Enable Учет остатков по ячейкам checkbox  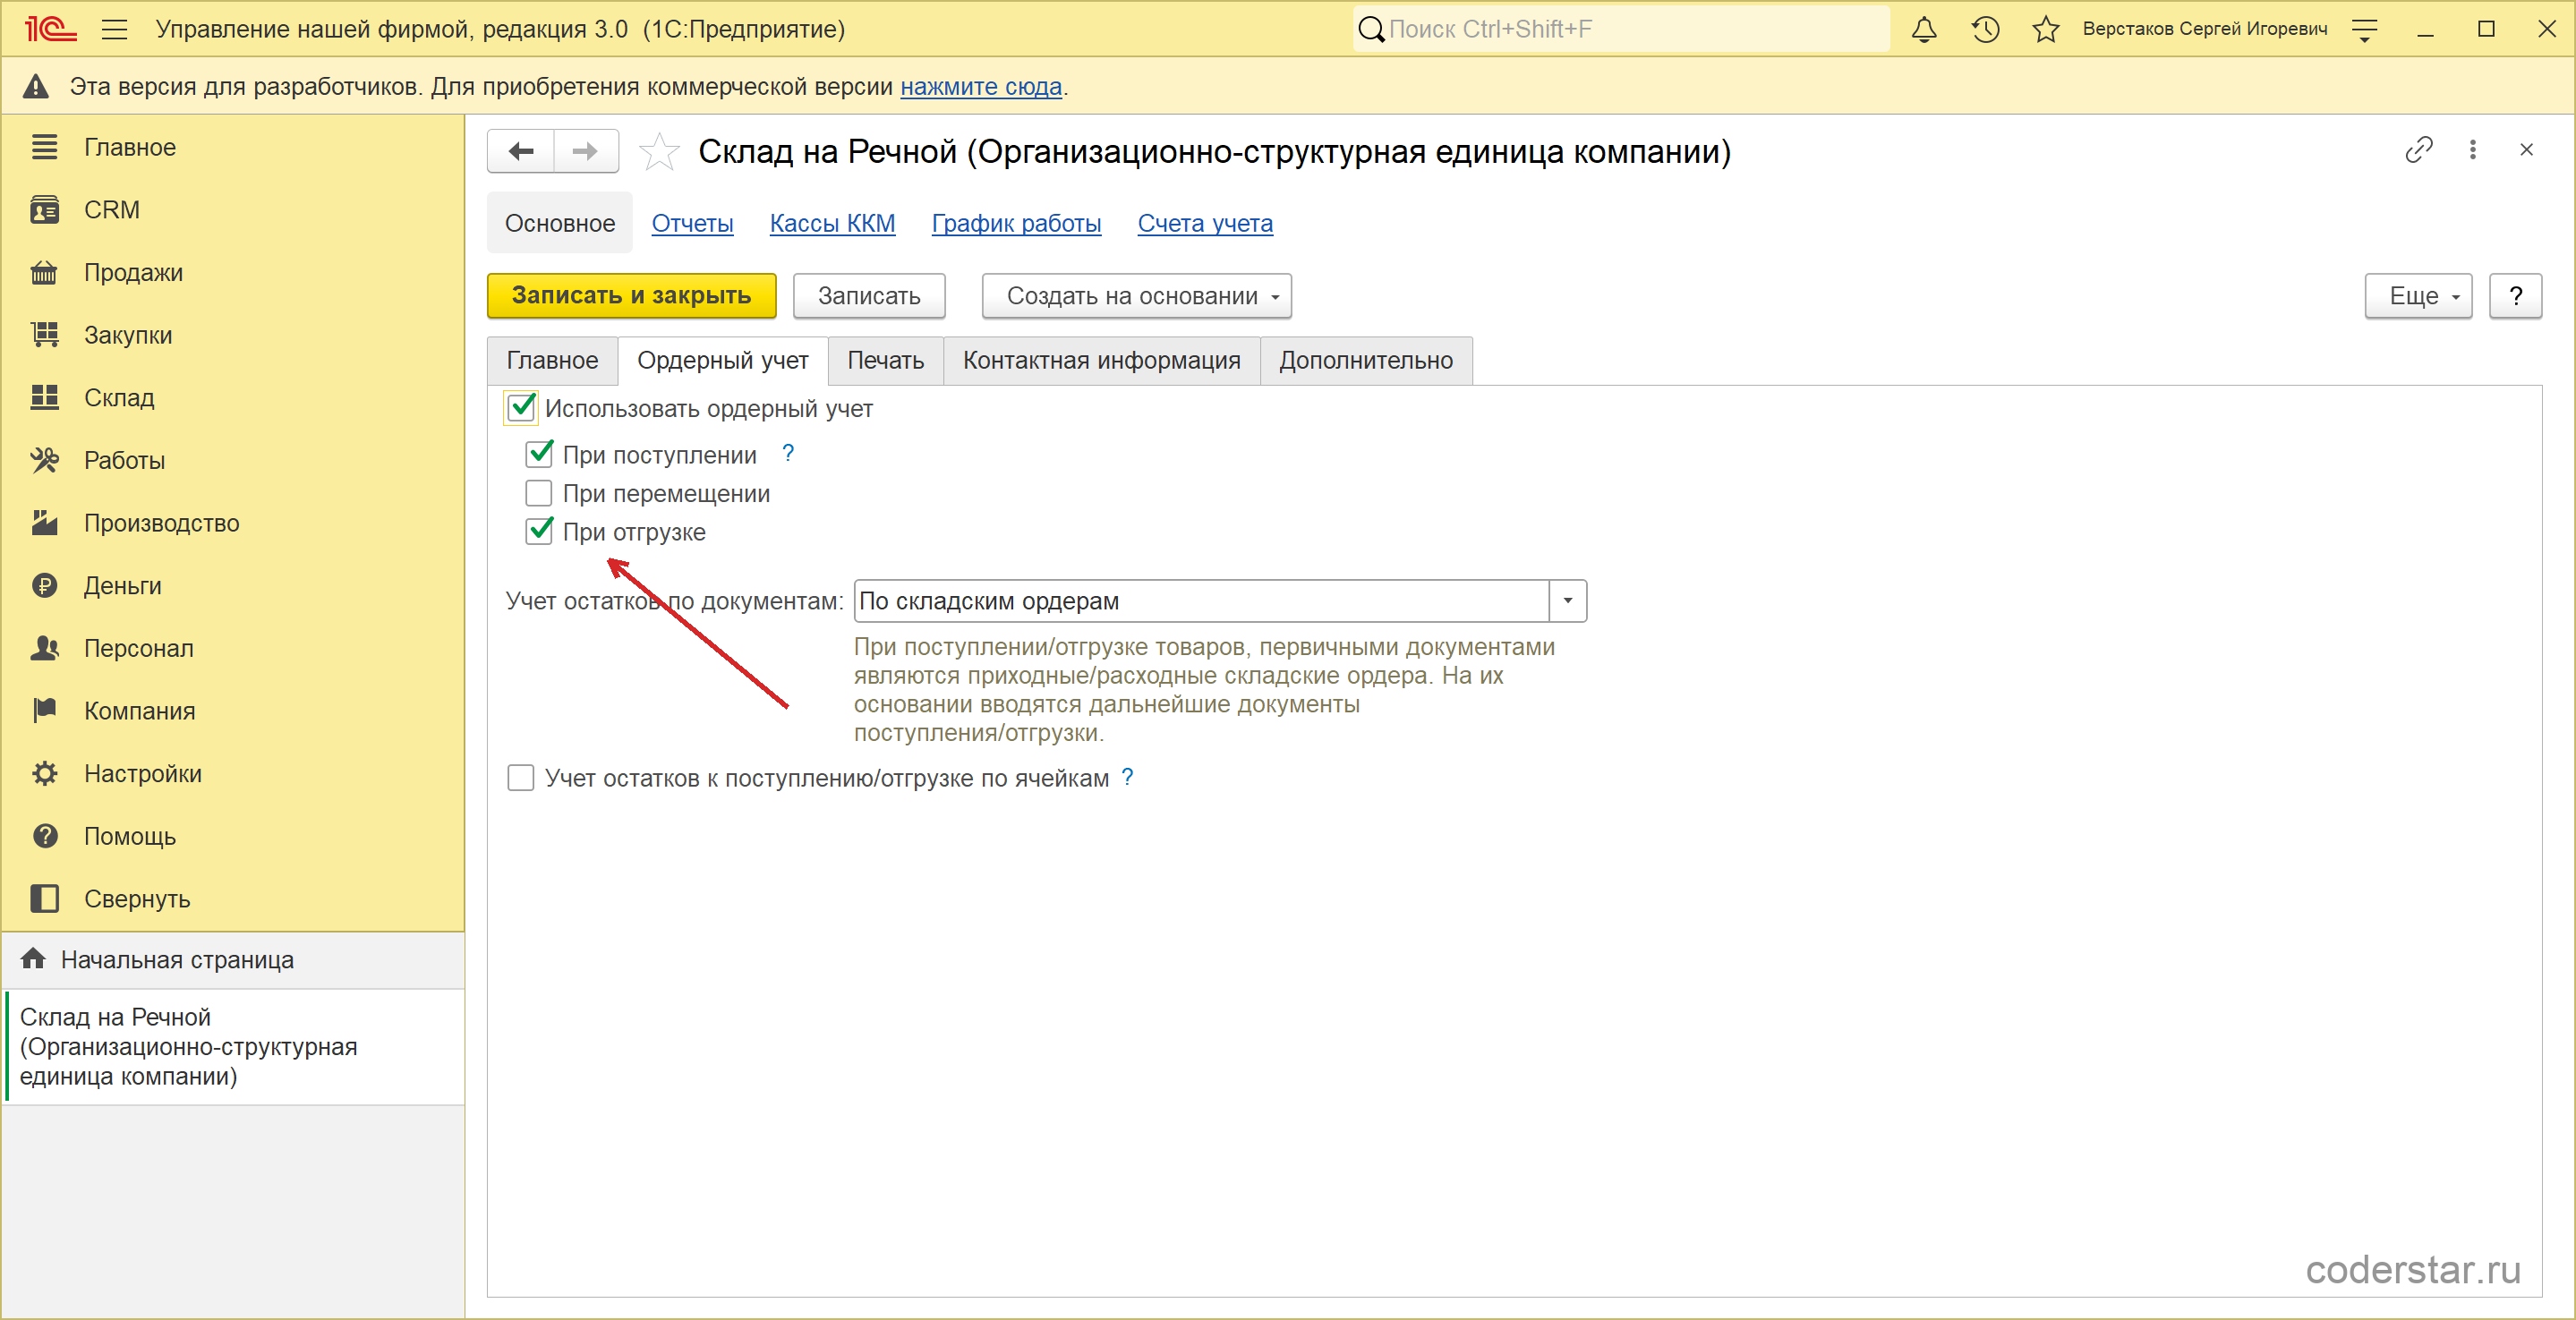click(521, 778)
